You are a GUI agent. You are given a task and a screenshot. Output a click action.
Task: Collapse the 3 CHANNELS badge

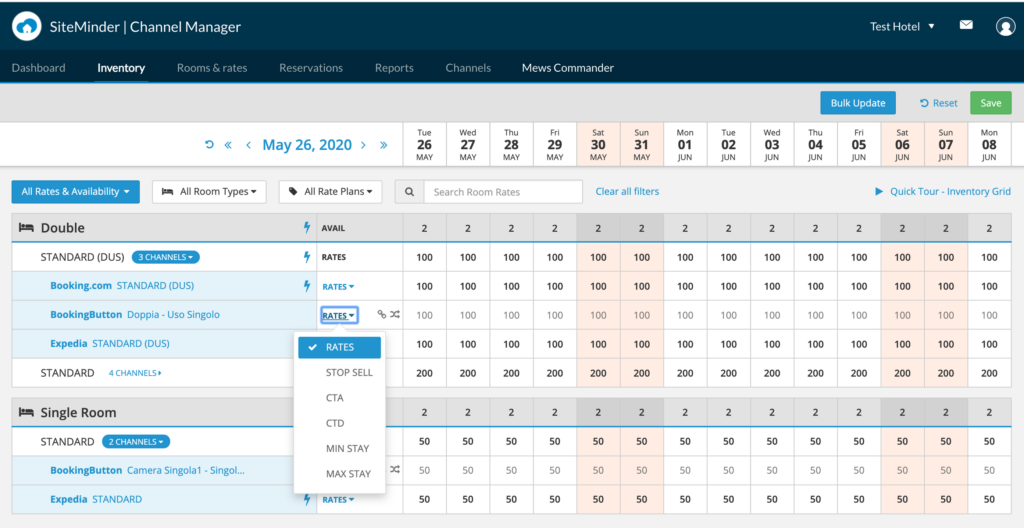[x=165, y=257]
